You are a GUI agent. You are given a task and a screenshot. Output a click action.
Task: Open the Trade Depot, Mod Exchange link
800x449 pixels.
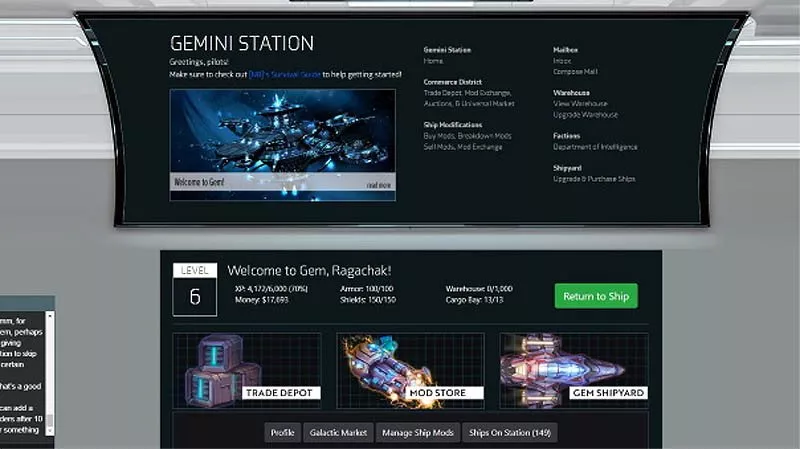(467, 93)
